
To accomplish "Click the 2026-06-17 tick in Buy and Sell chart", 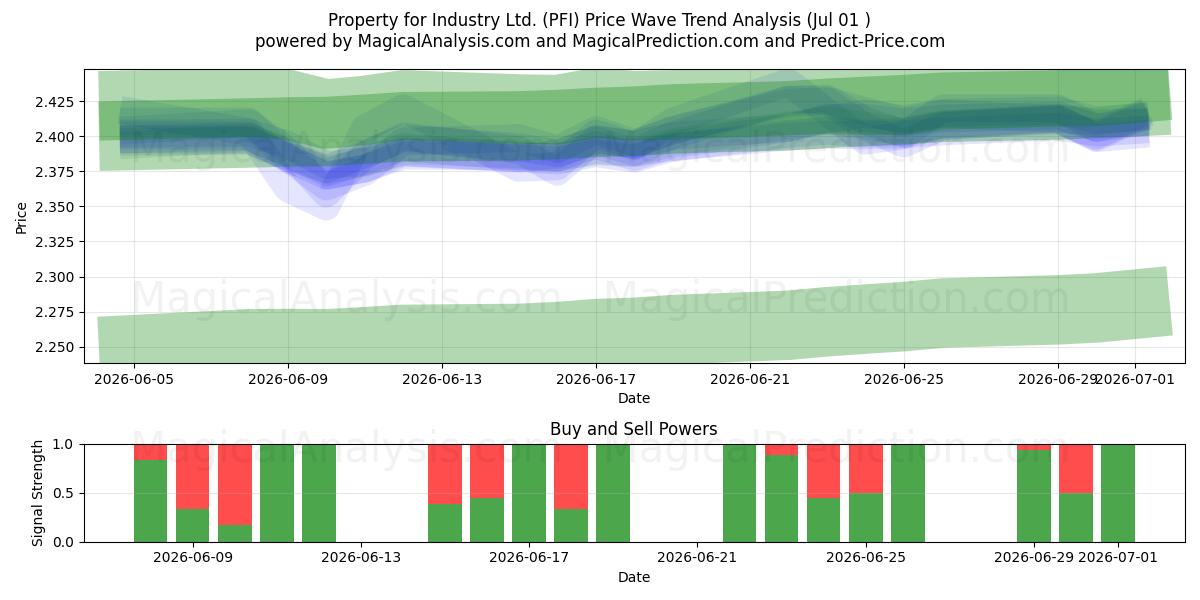I will (x=528, y=558).
